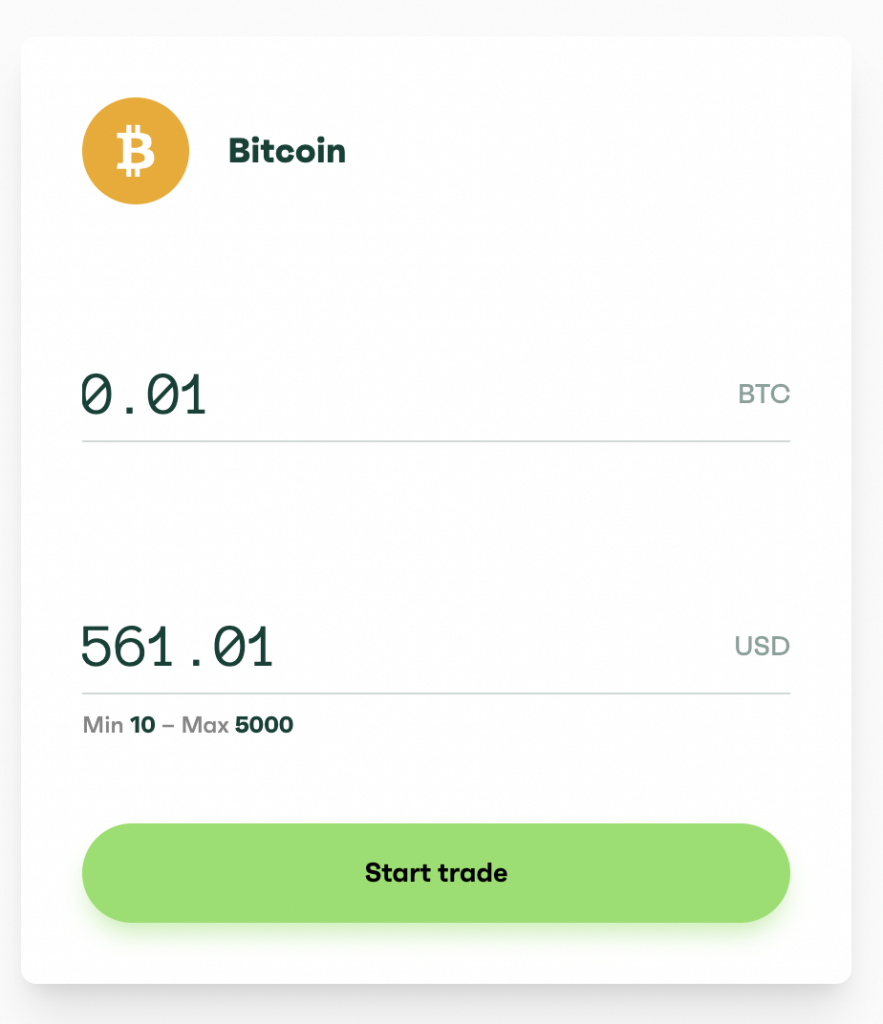883x1024 pixels.
Task: Click the orange Bitcoin logo icon
Action: point(135,151)
